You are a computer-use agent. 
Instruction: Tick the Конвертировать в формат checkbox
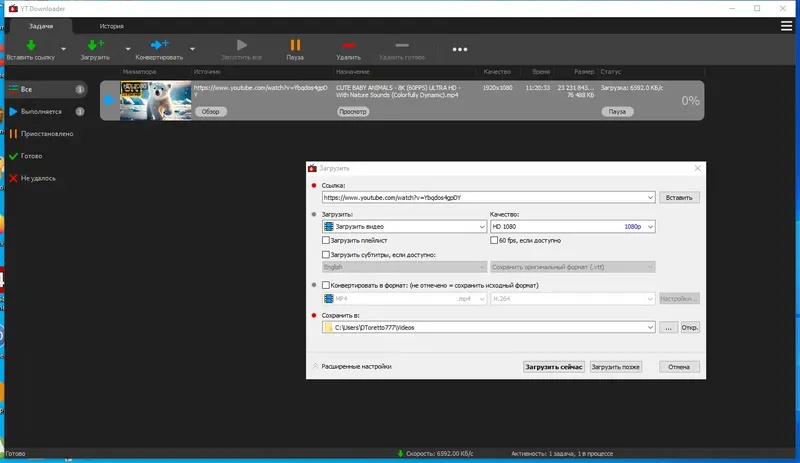click(x=326, y=285)
